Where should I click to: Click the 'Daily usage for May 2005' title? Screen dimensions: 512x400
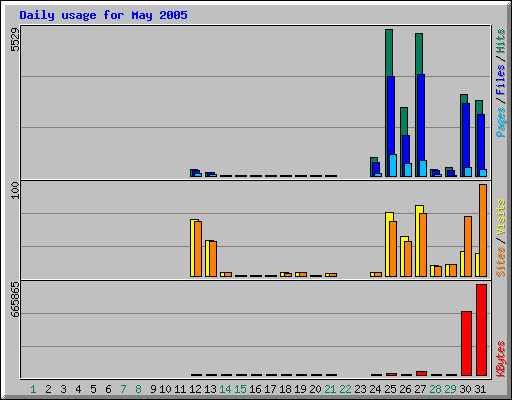pyautogui.click(x=103, y=15)
